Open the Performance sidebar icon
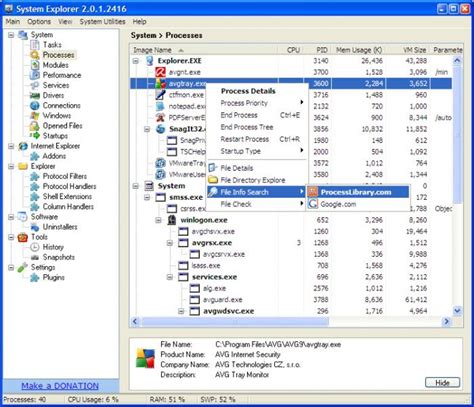Image resolution: width=474 pixels, height=407 pixels. [x=35, y=75]
